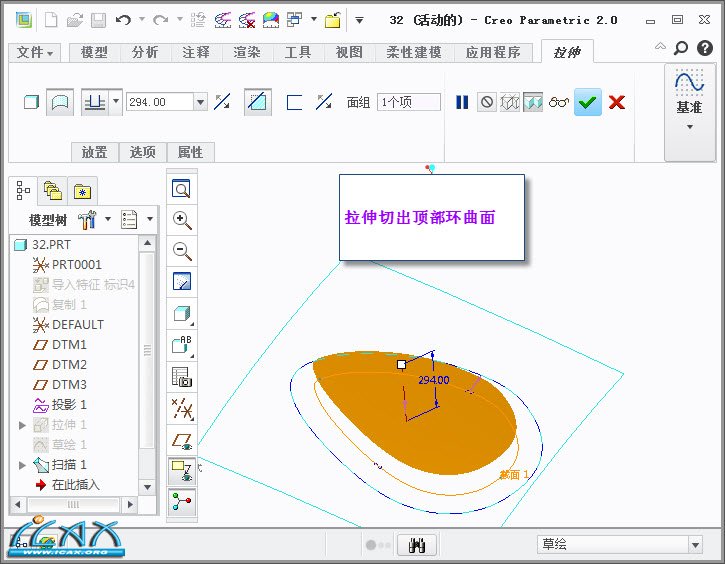
Task: Open the 文件 menu
Action: [x=37, y=52]
